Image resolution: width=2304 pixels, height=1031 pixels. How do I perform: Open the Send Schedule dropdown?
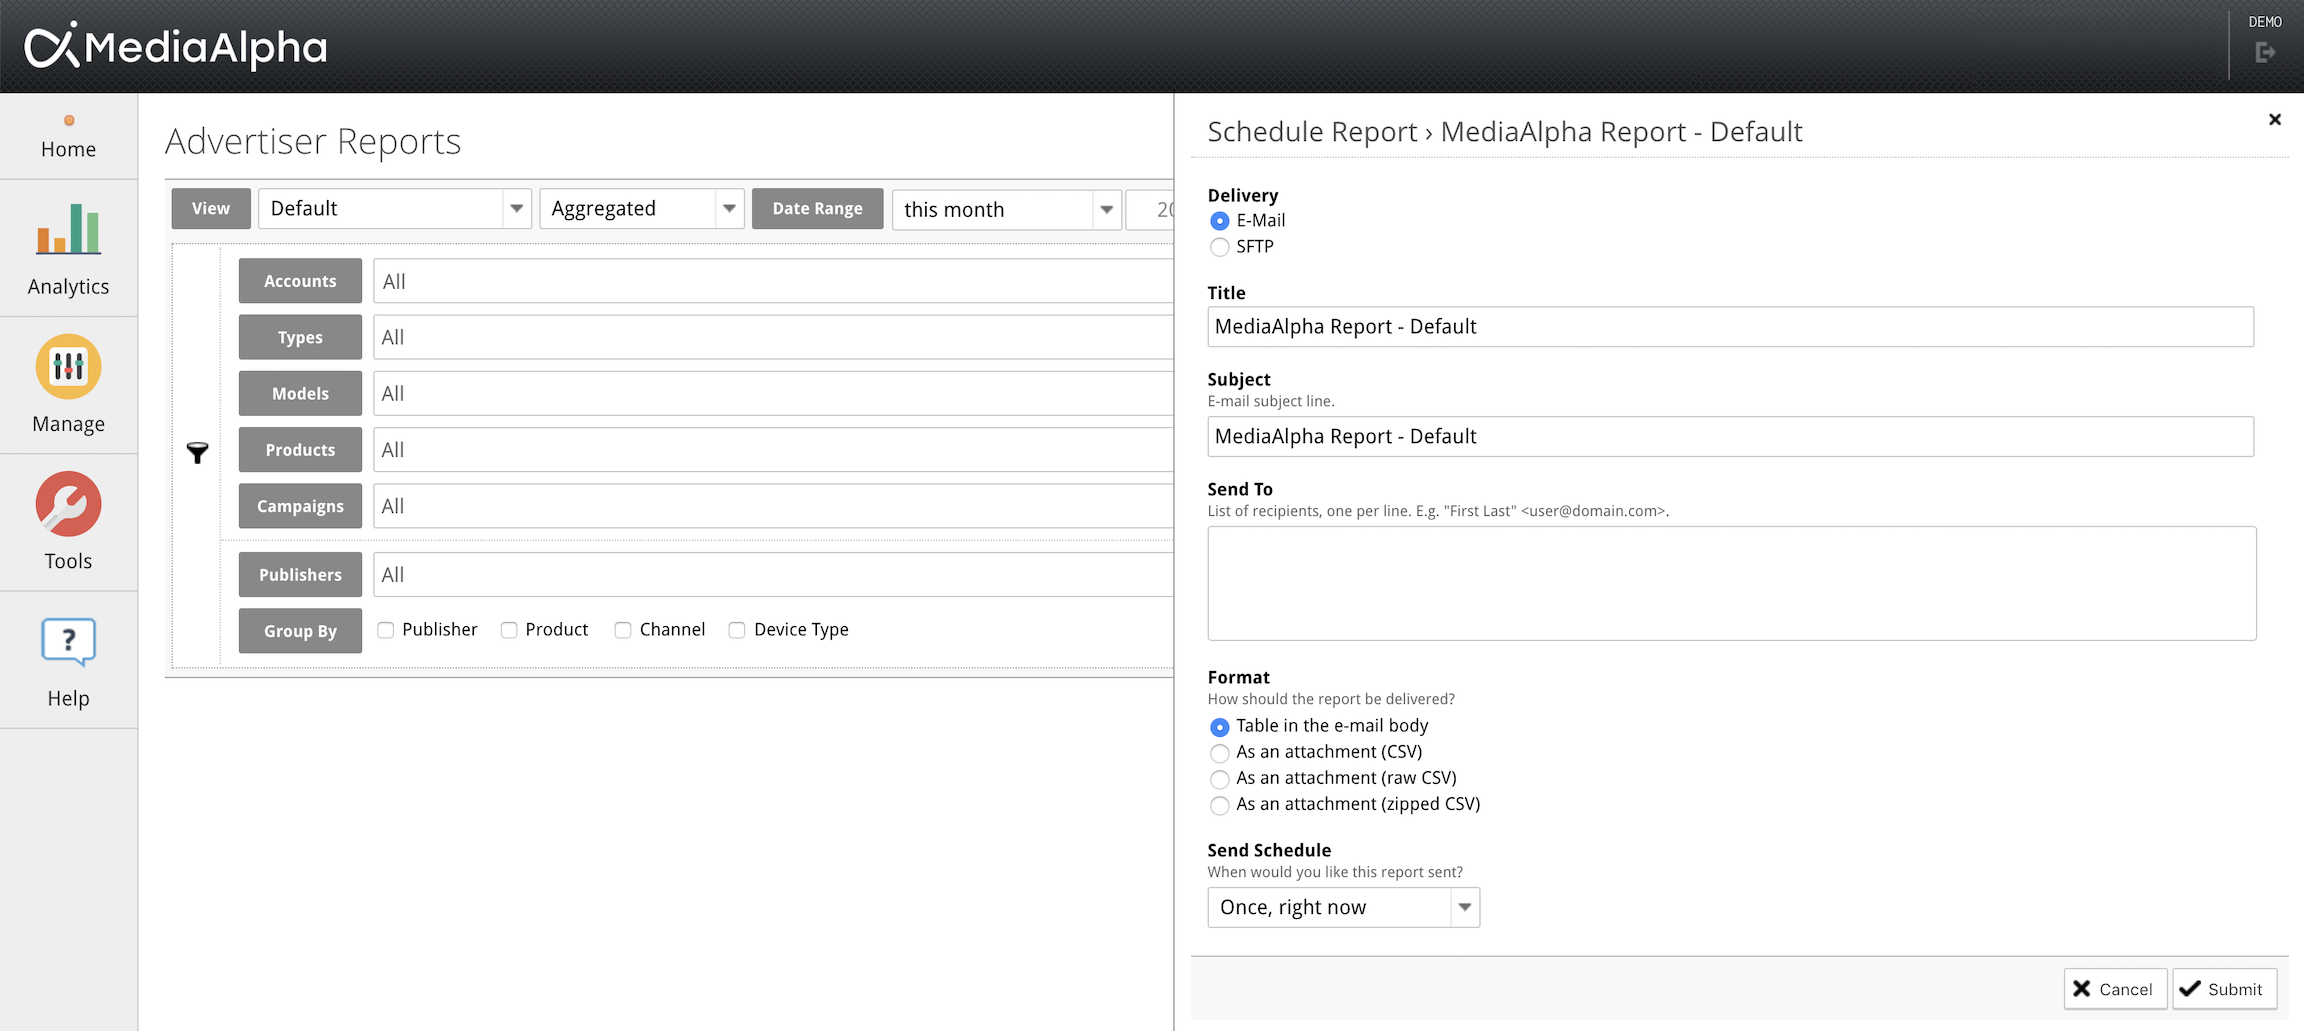tap(1343, 907)
